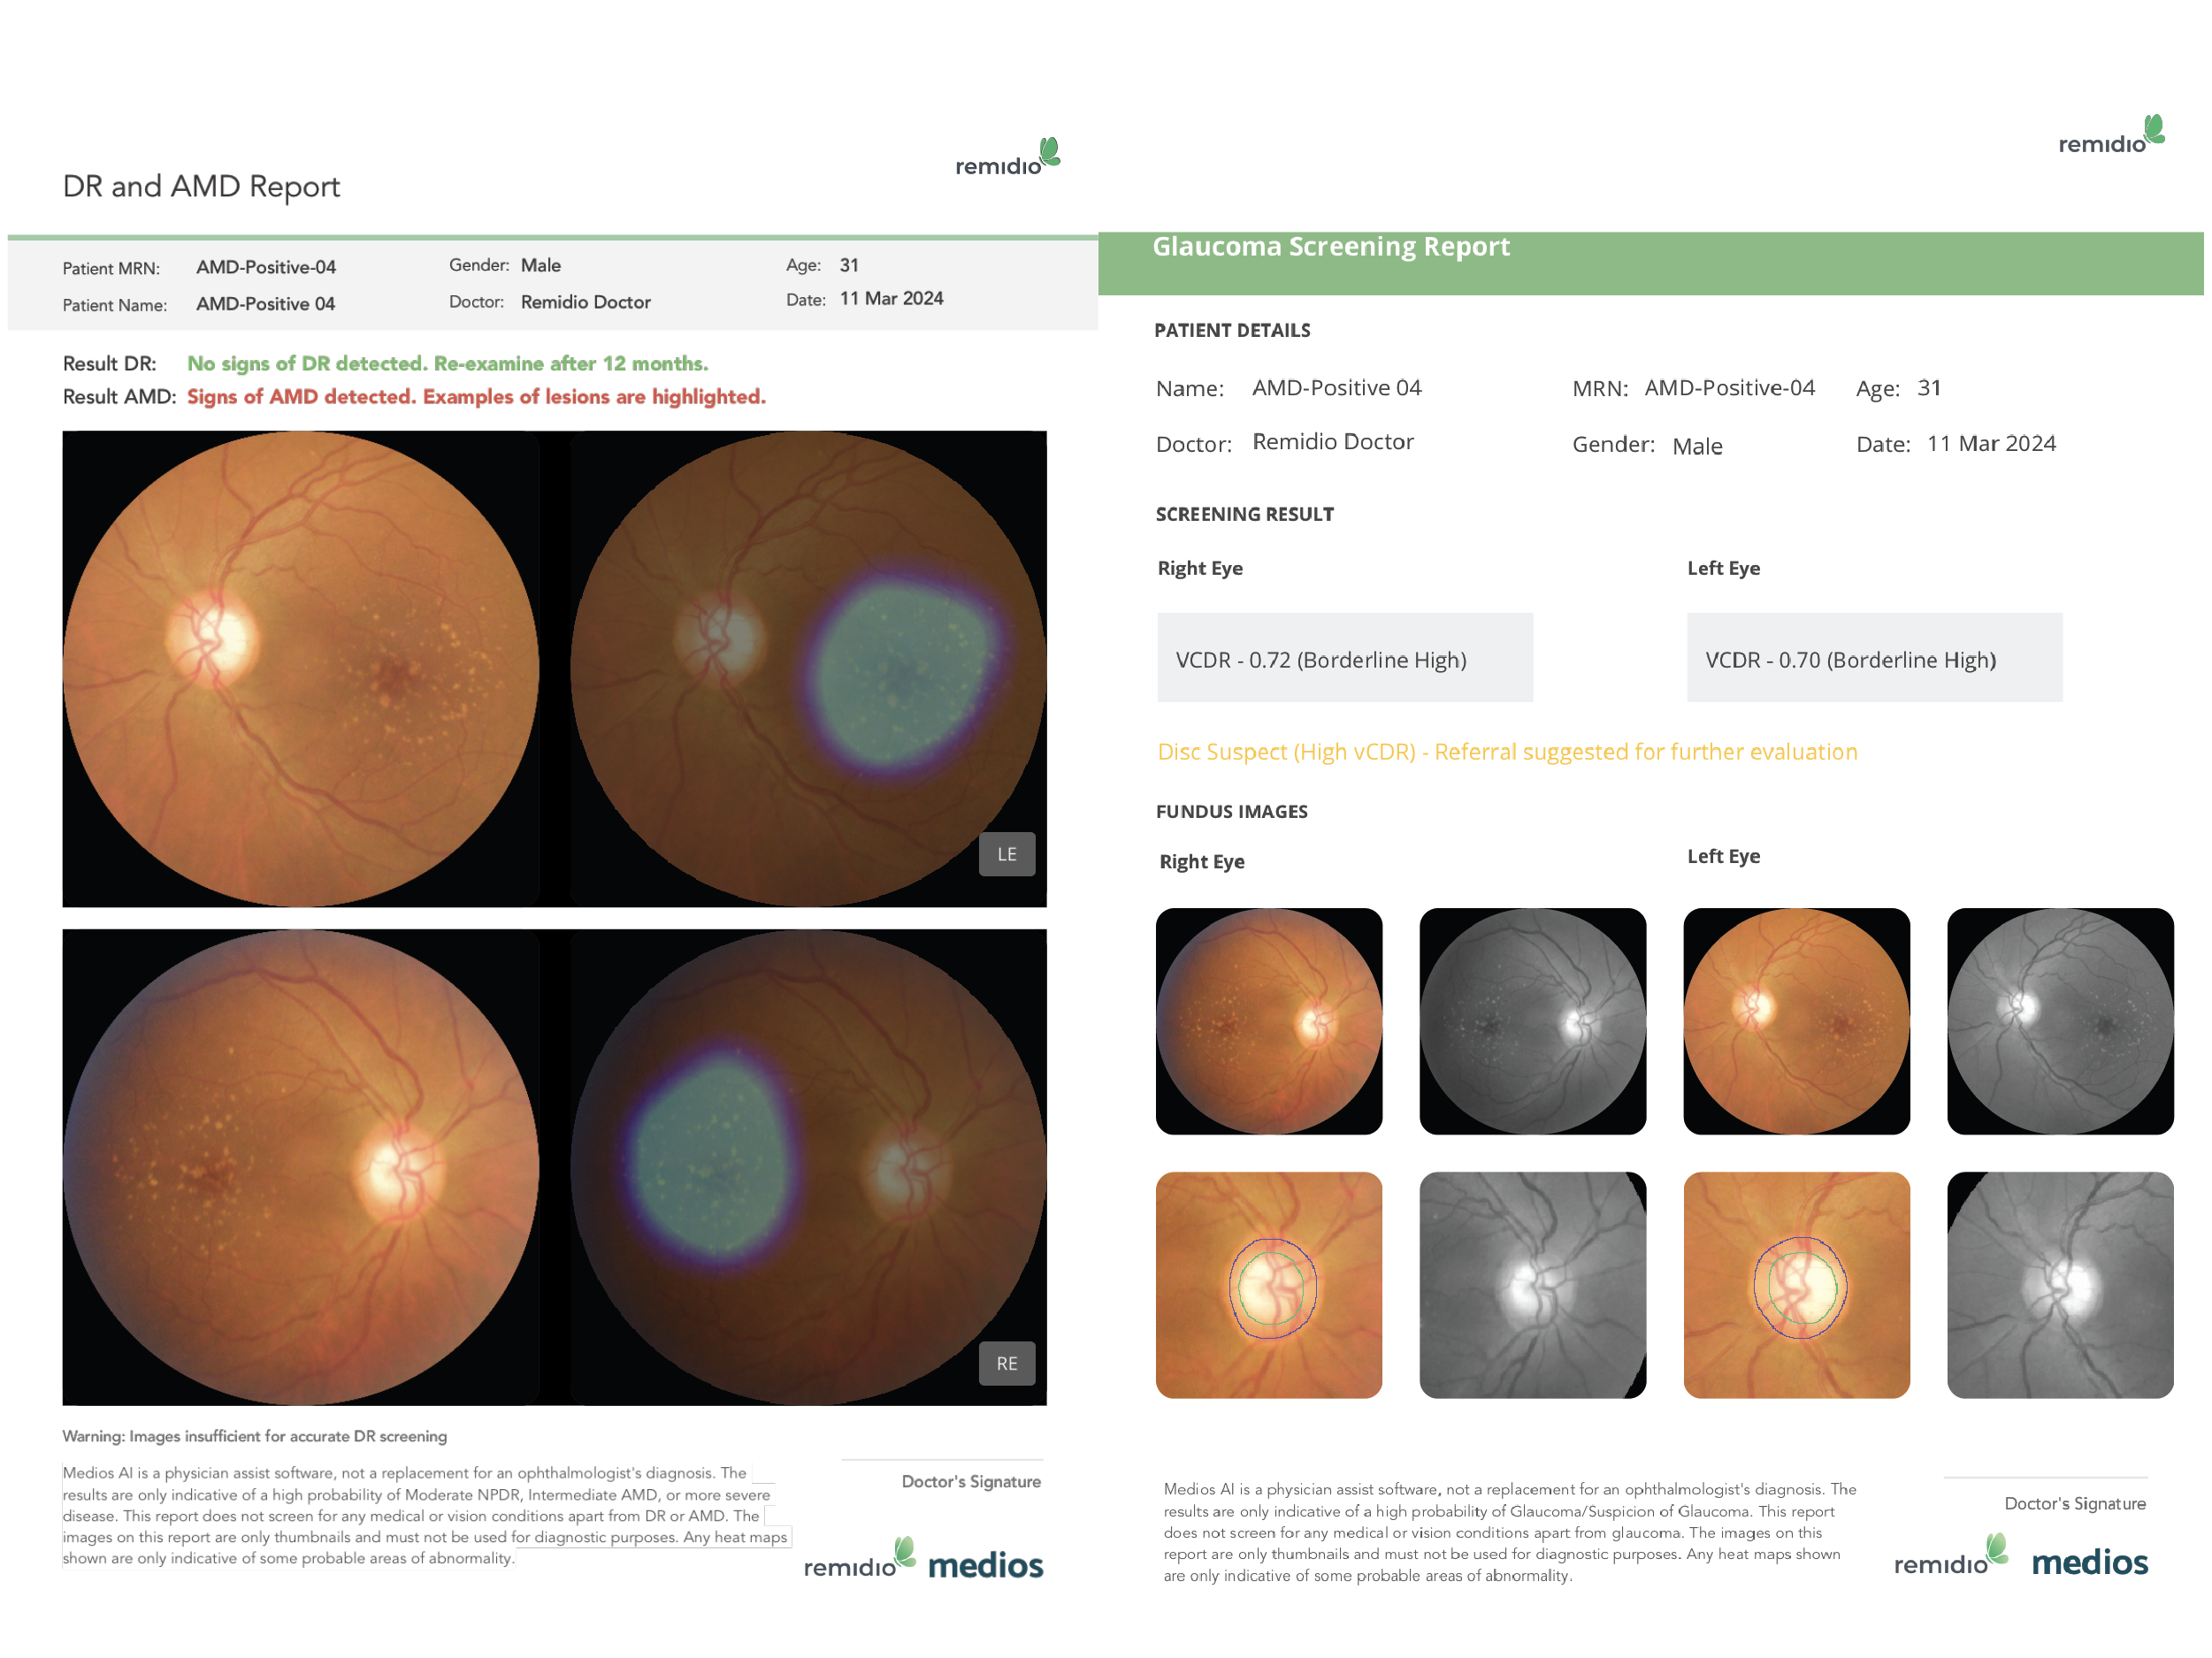The height and width of the screenshot is (1658, 2212).
Task: Select left eye grayscale disc crop thumbnail
Action: (2060, 1285)
